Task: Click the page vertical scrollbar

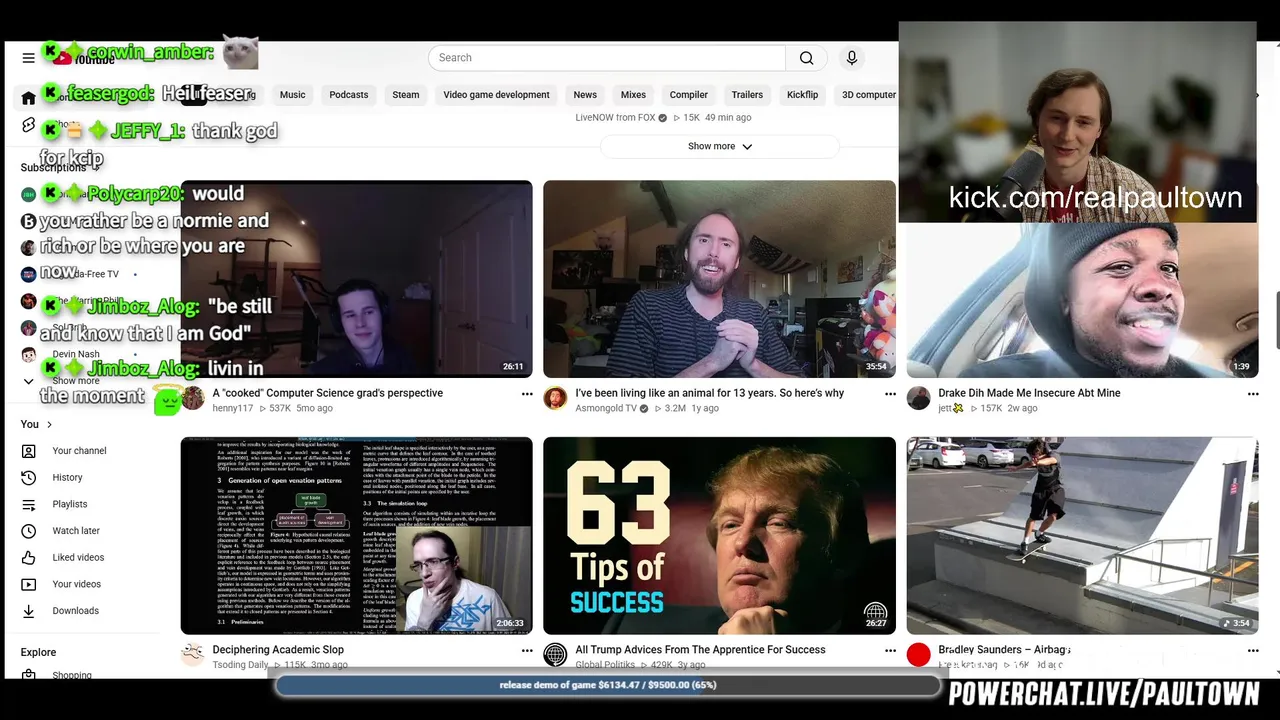Action: tap(1277, 320)
